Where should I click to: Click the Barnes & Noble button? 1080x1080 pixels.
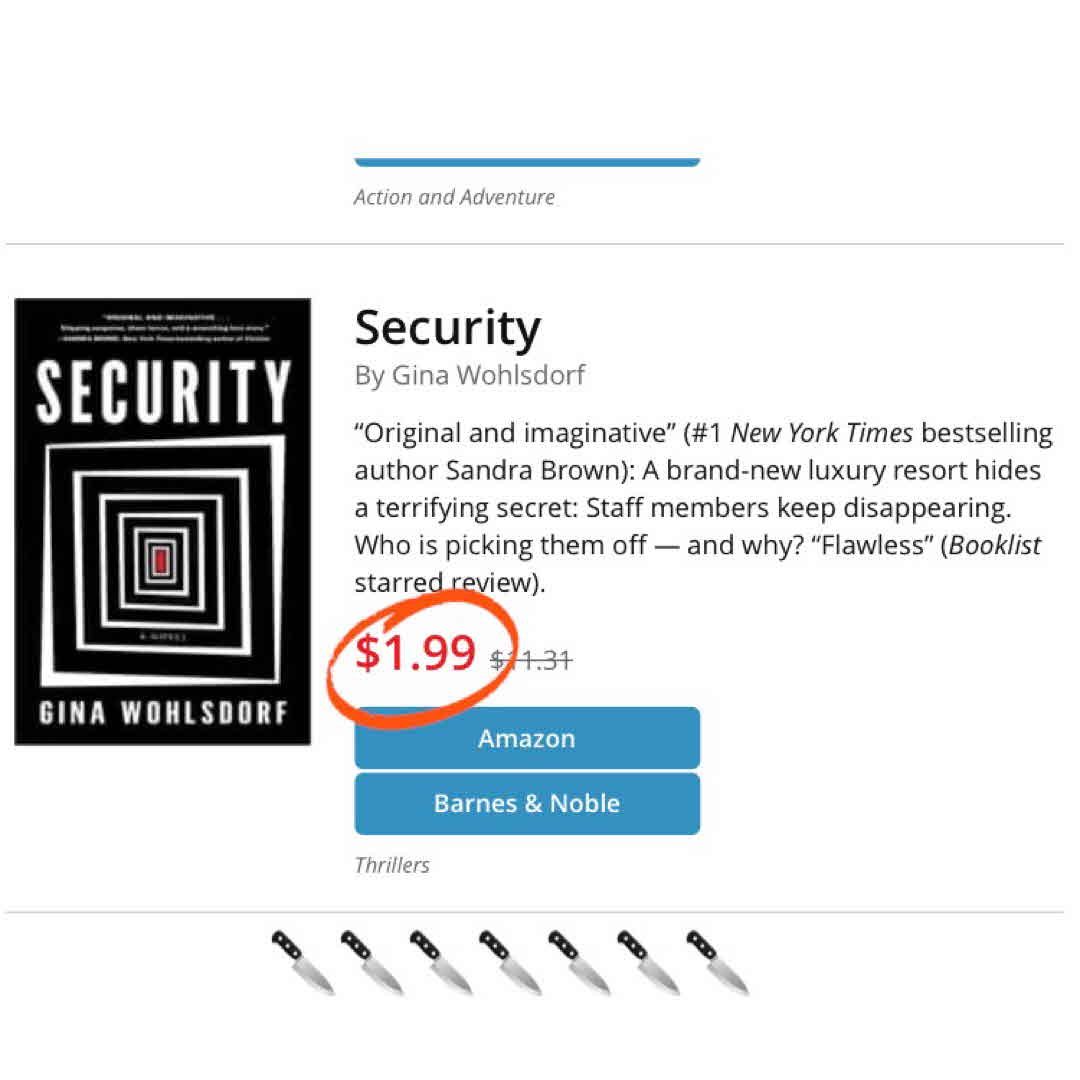tap(527, 803)
